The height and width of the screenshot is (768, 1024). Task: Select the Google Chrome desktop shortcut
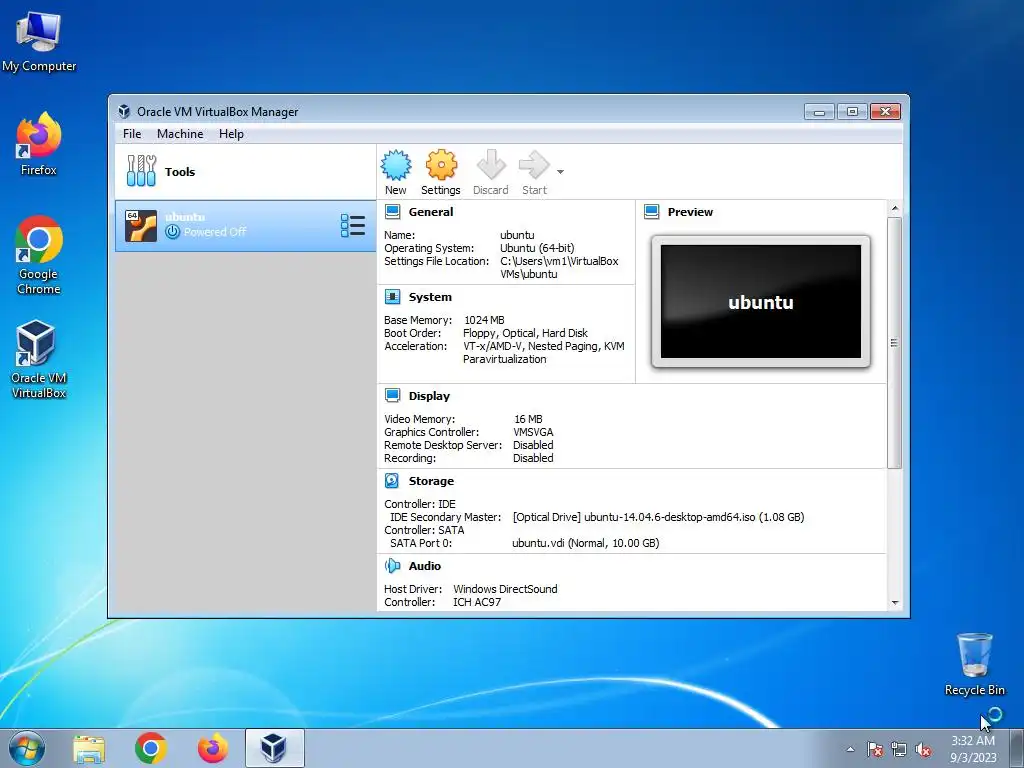click(x=39, y=255)
